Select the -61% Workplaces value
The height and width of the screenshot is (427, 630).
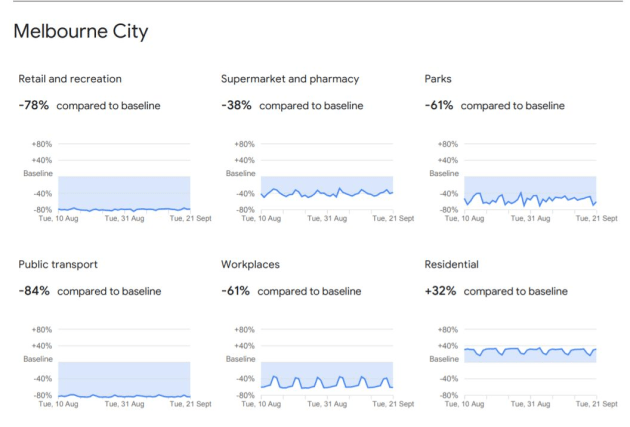pyautogui.click(x=237, y=291)
